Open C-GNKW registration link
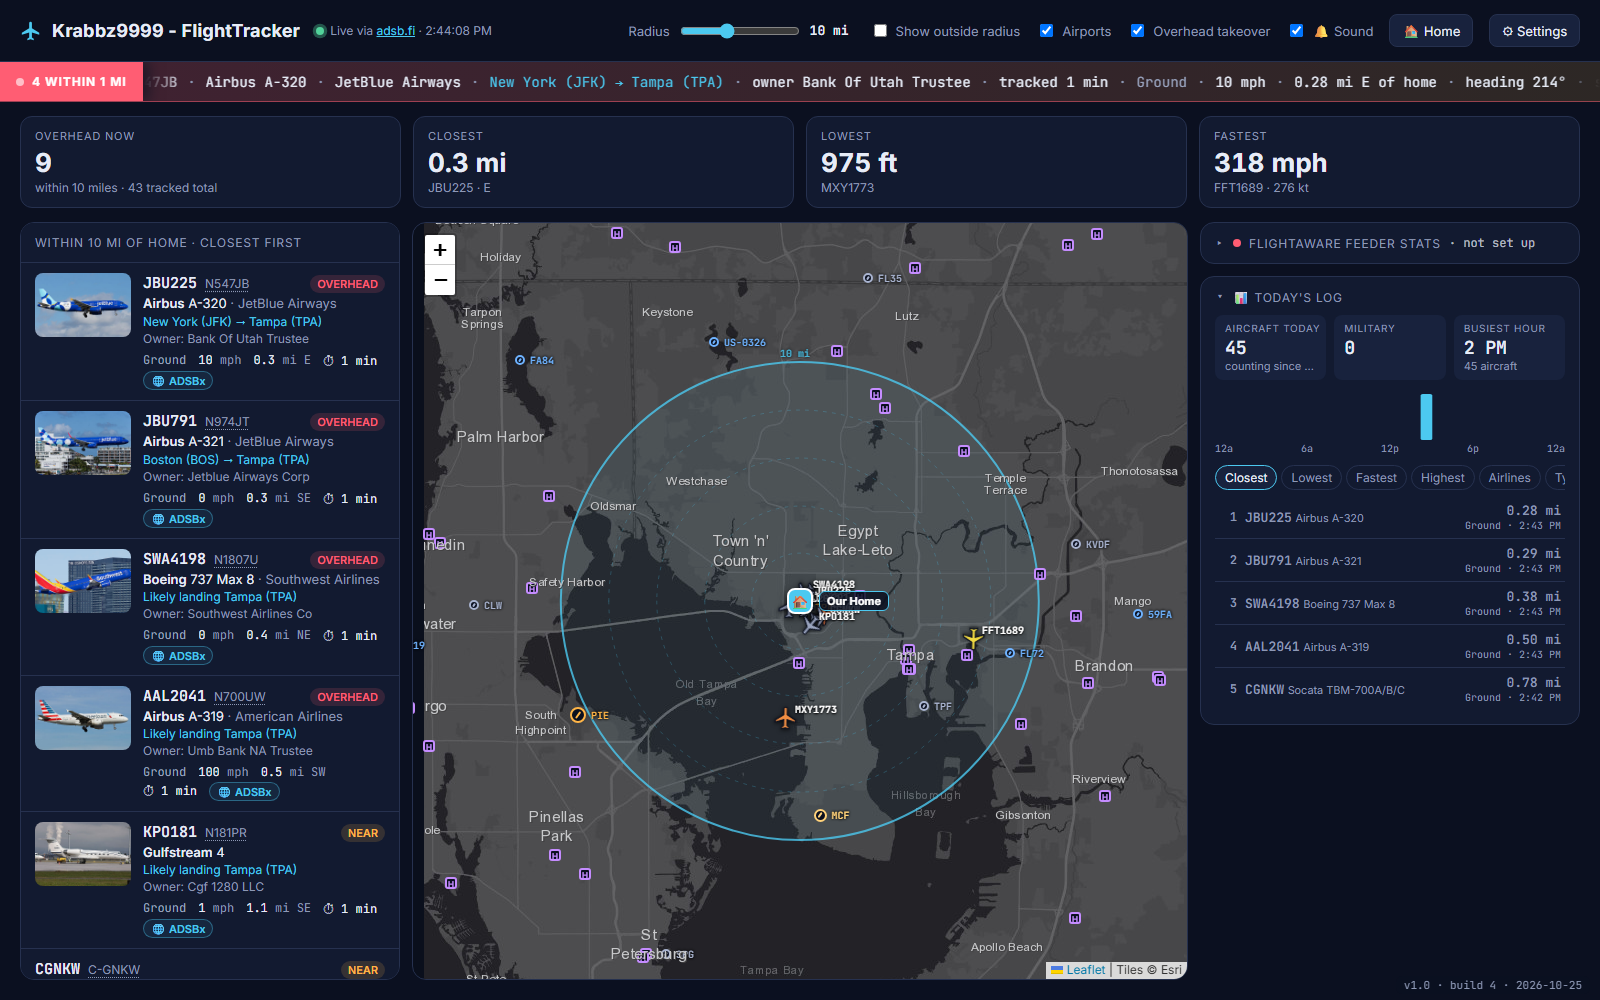Image resolution: width=1600 pixels, height=1000 pixels. tap(114, 970)
